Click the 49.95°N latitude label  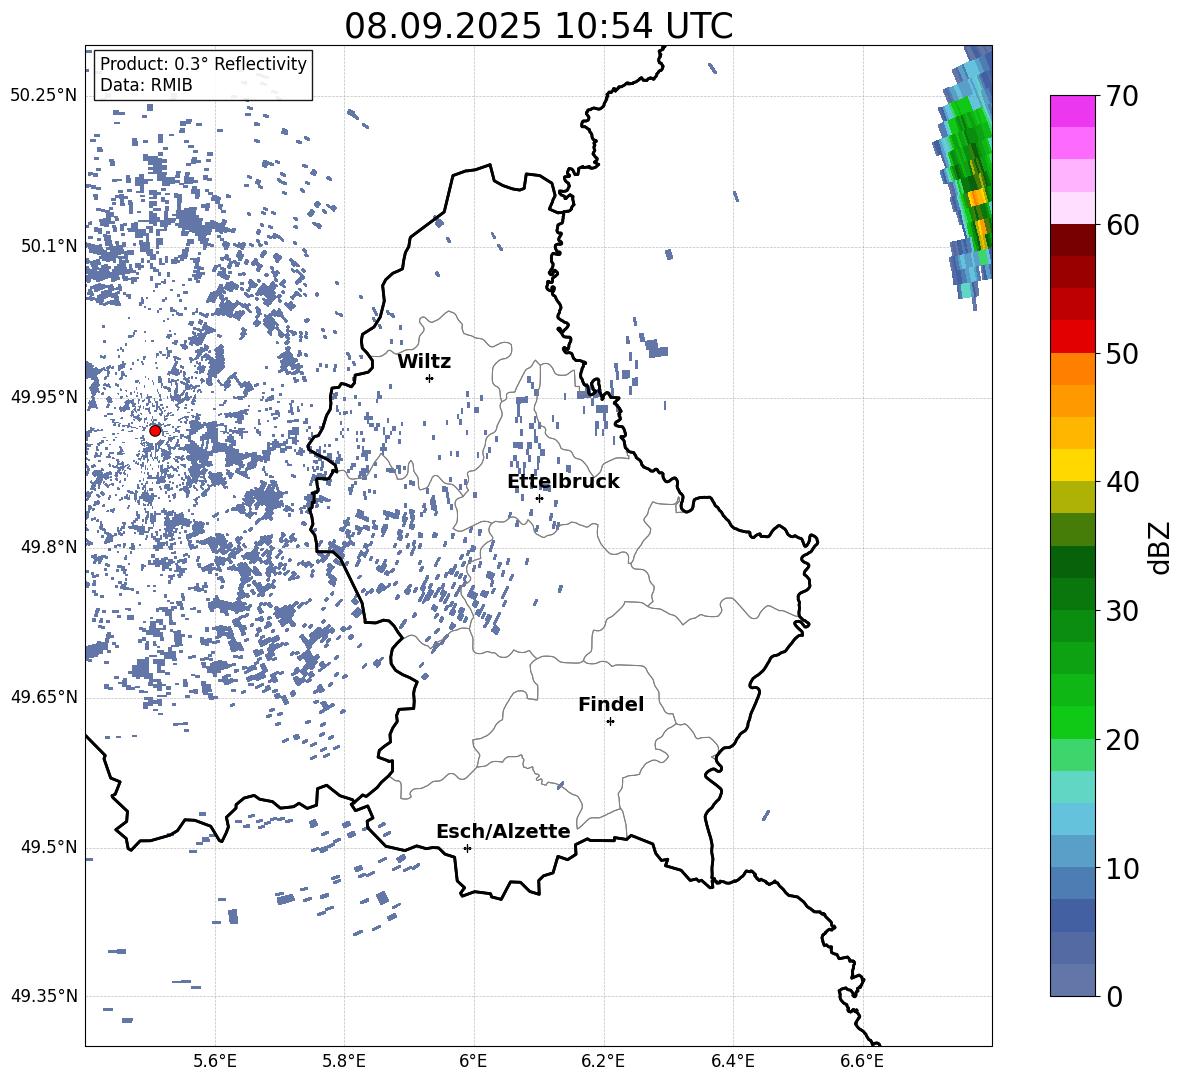click(44, 396)
